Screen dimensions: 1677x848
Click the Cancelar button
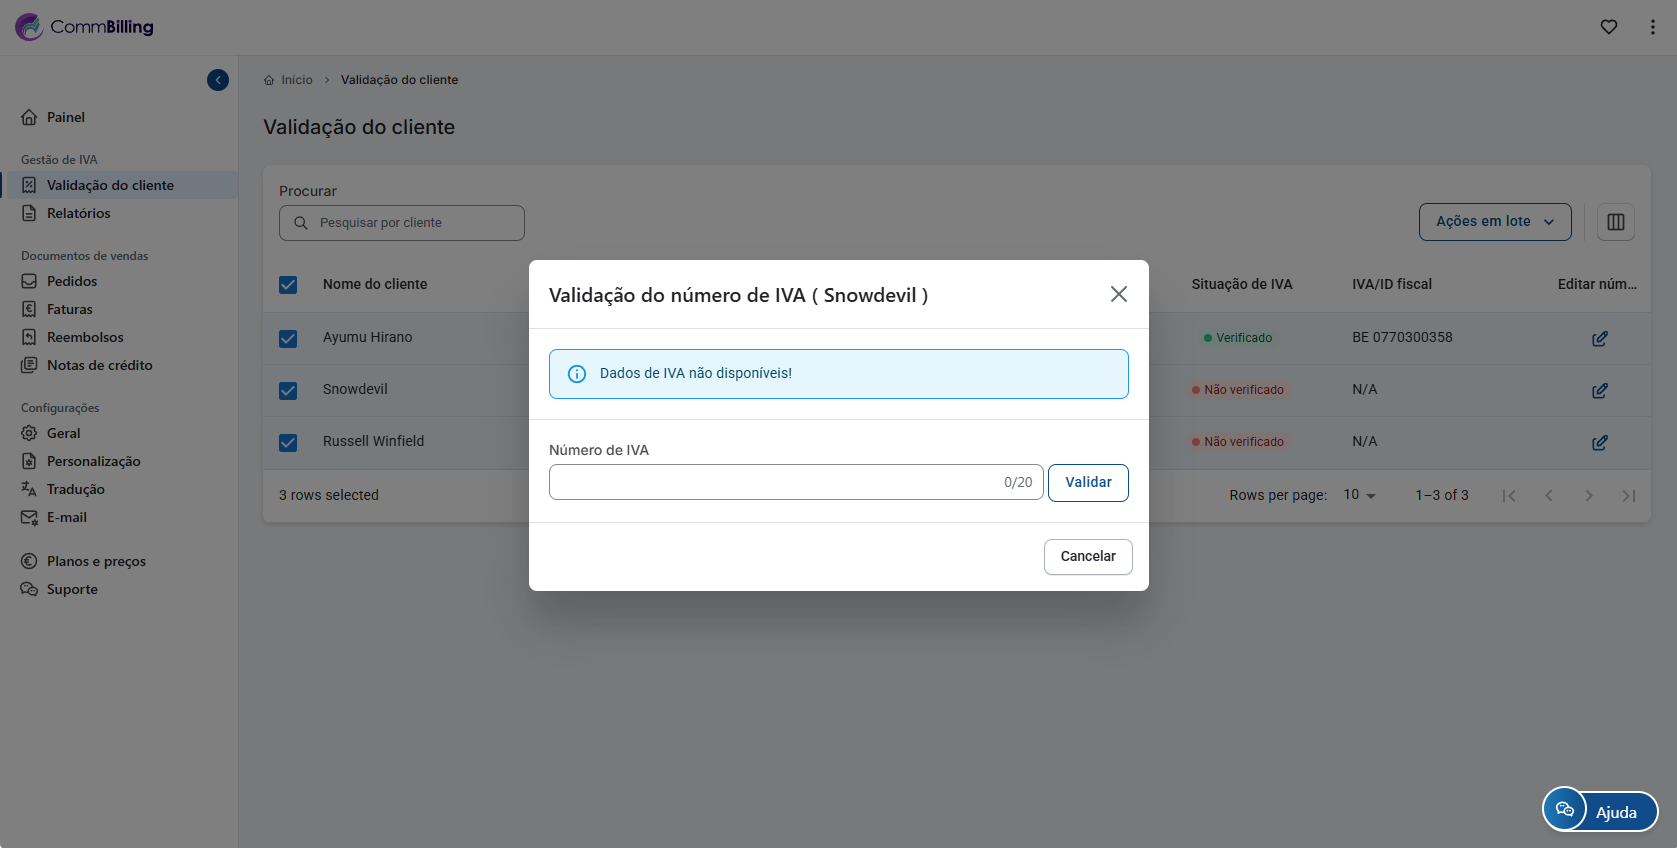[1087, 557]
